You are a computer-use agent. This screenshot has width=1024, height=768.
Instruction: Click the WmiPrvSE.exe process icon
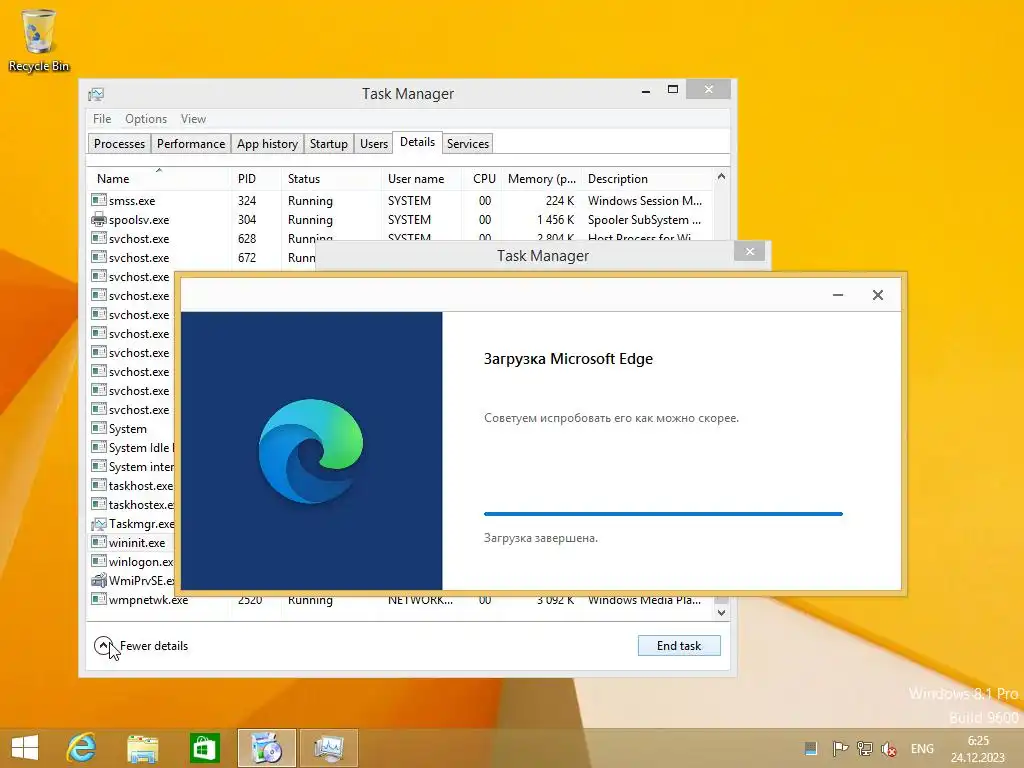pyautogui.click(x=99, y=581)
